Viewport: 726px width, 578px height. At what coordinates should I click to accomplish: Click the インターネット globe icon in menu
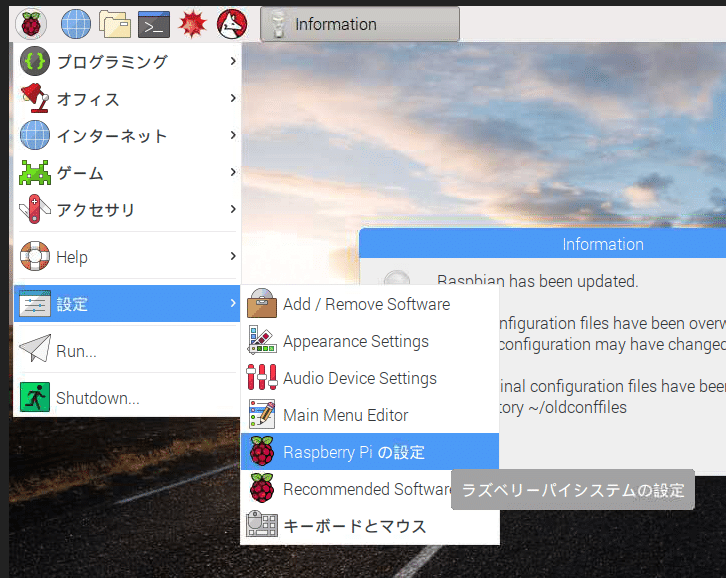pyautogui.click(x=35, y=135)
